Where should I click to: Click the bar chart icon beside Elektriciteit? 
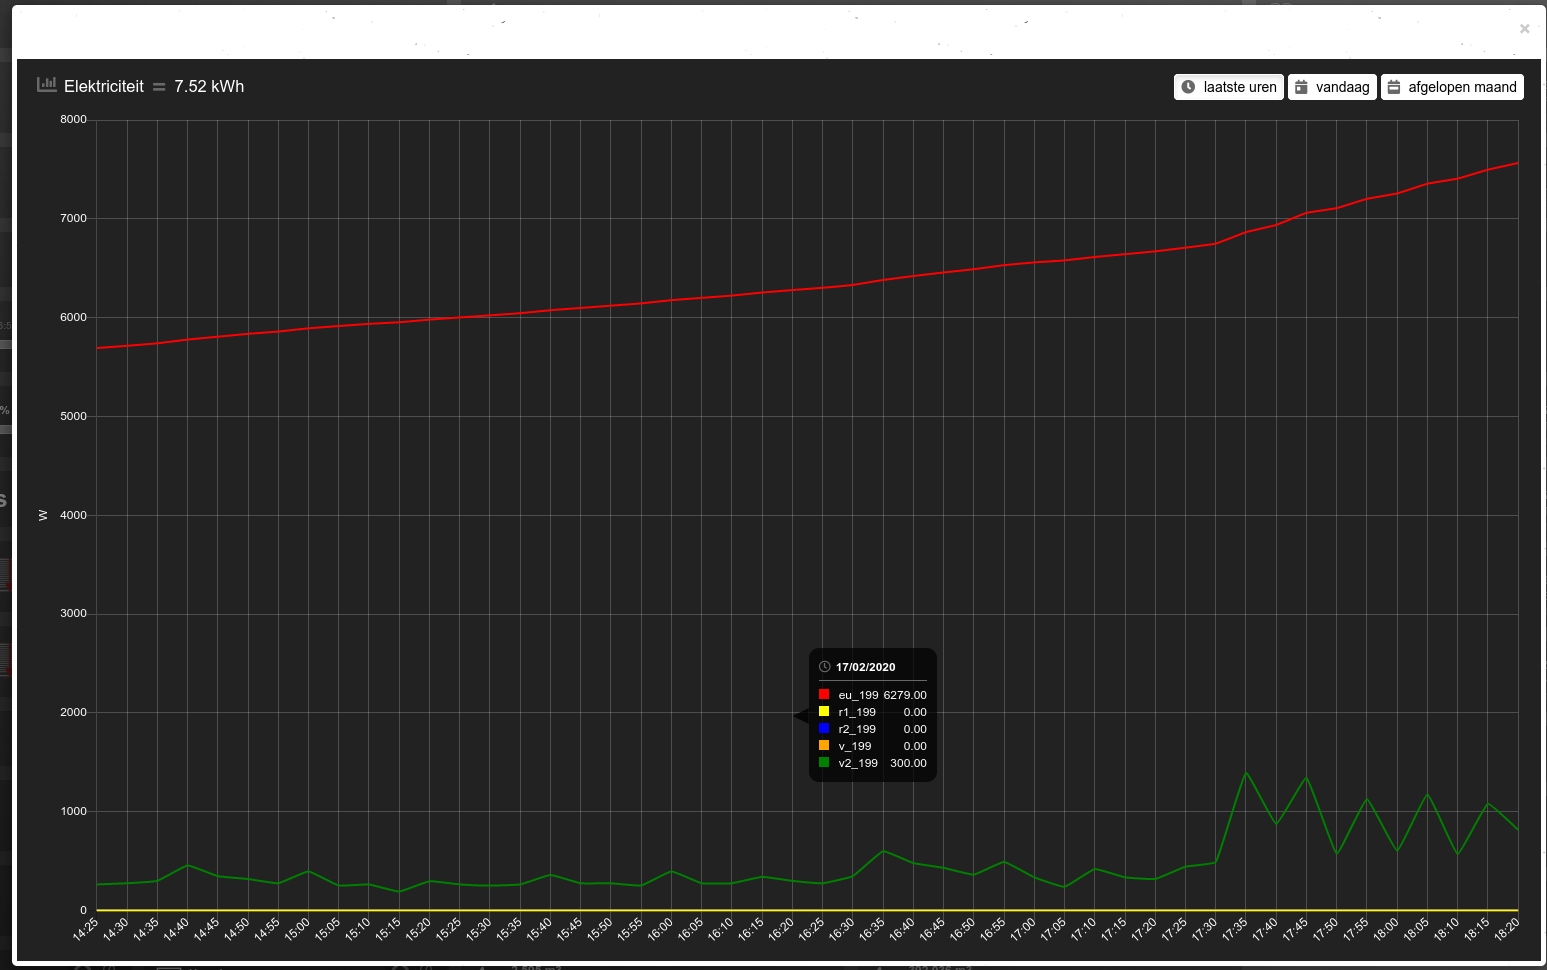click(x=47, y=85)
